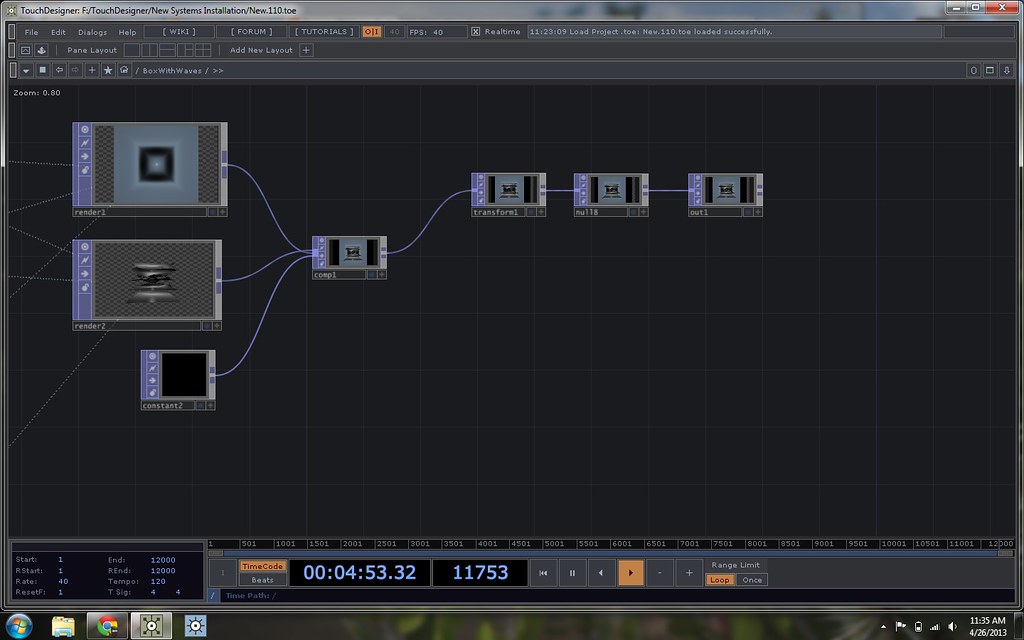
Task: Open the Chrome browser from taskbar
Action: click(107, 626)
